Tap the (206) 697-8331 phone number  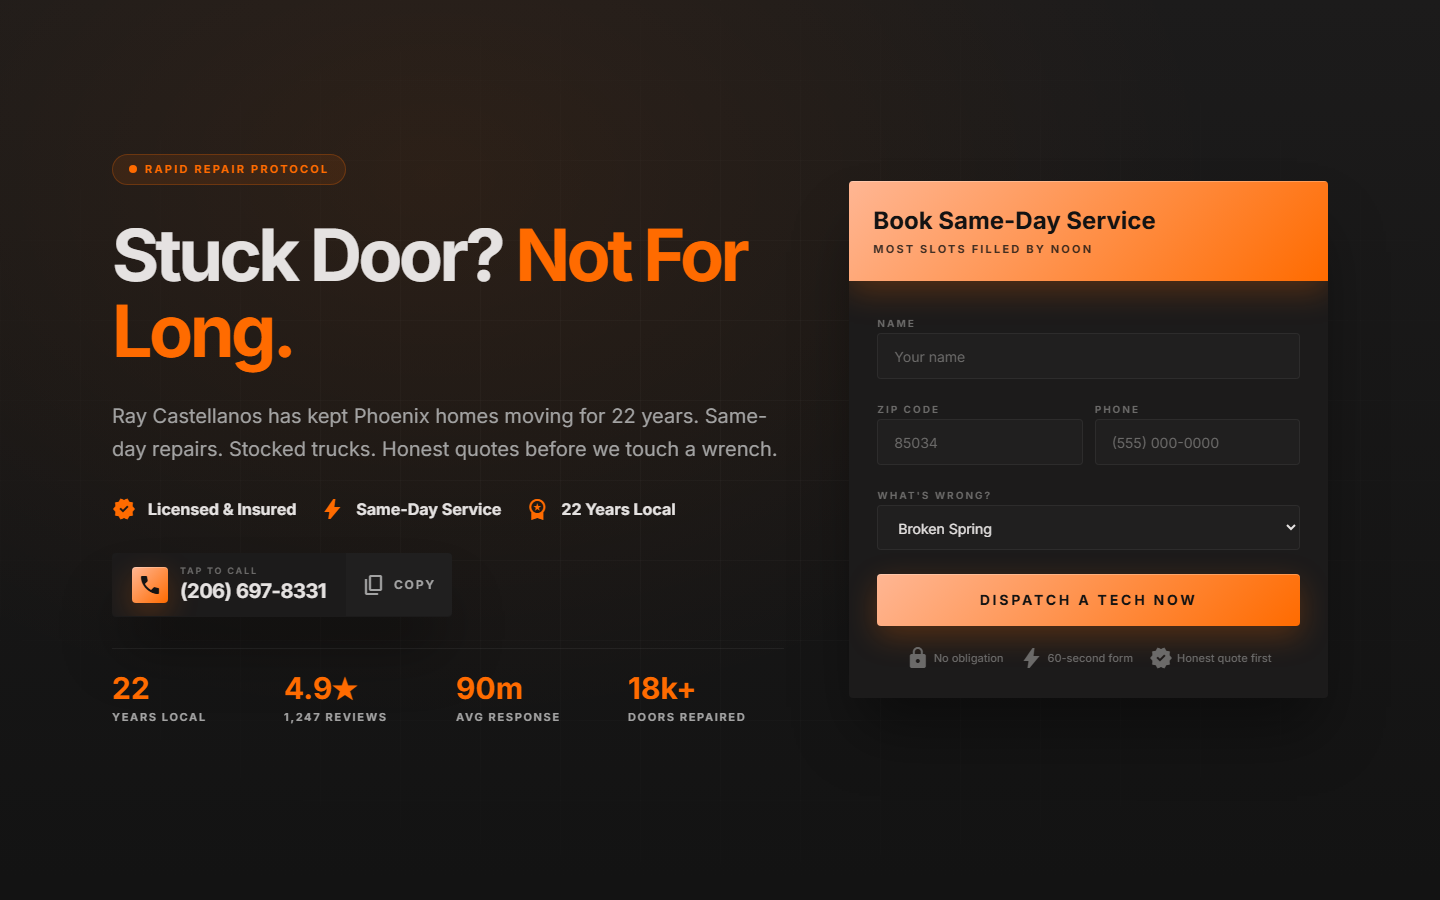coord(253,591)
